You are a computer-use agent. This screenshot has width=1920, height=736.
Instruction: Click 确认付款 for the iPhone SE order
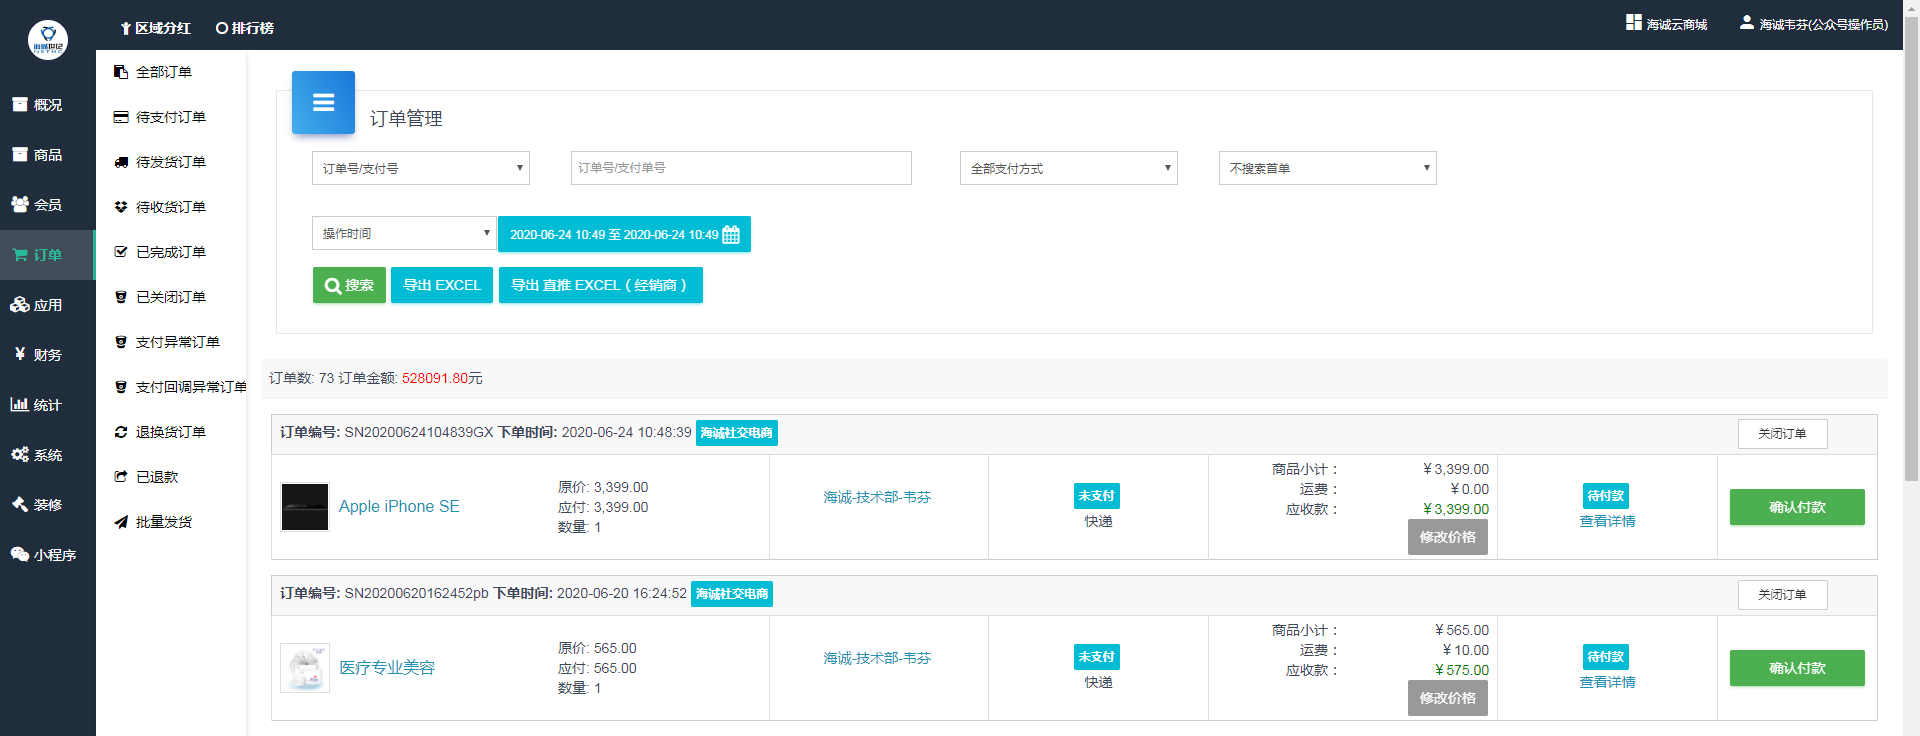(x=1796, y=507)
